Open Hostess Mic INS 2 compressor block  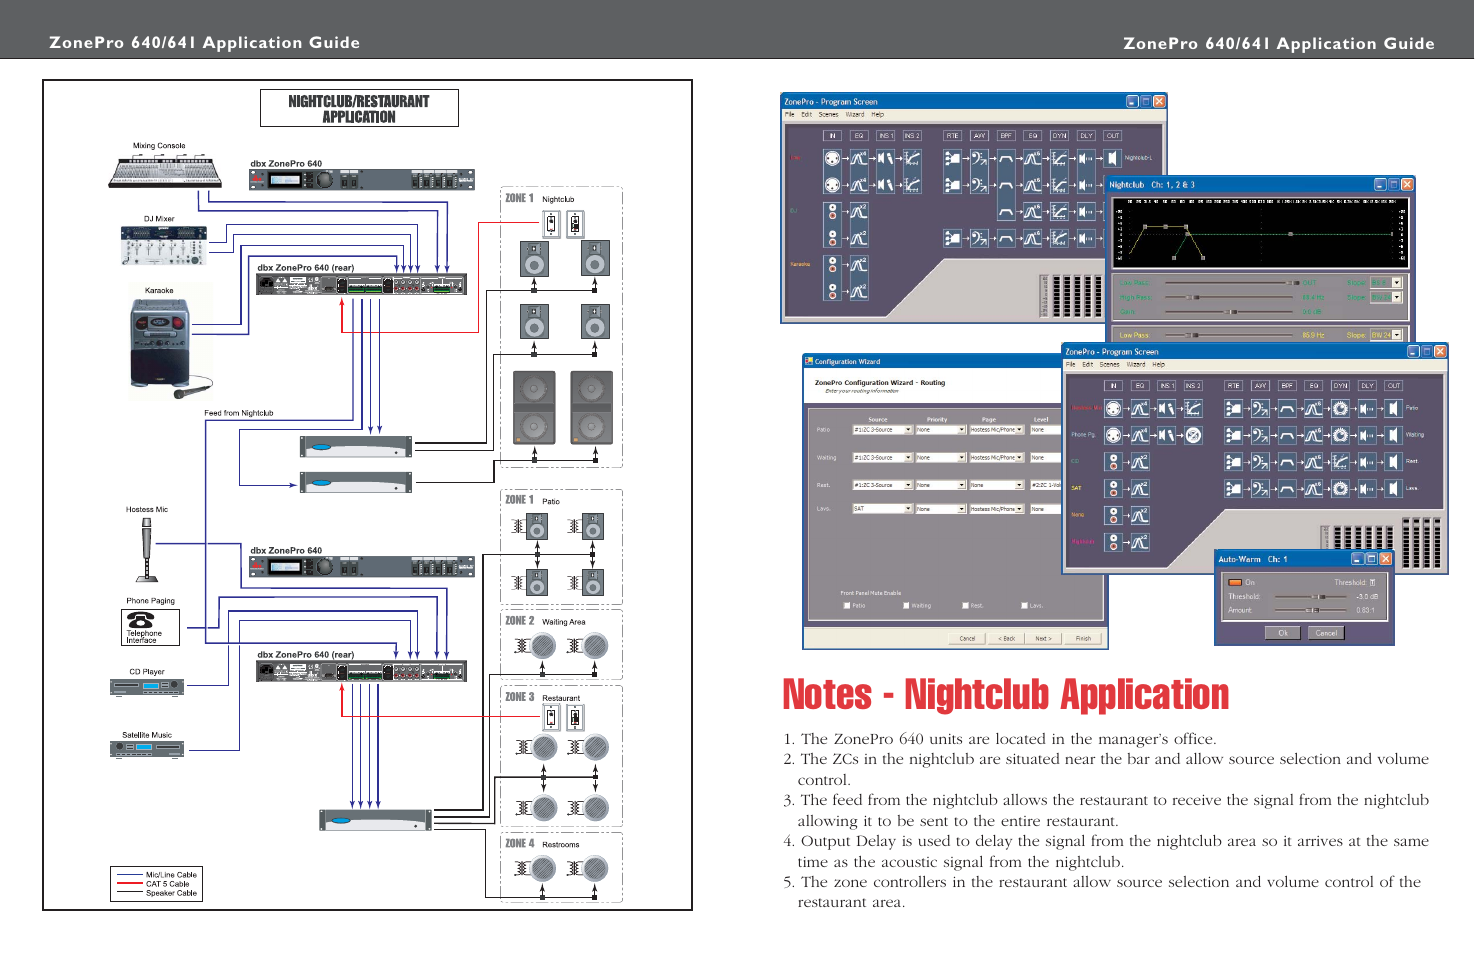point(1193,408)
